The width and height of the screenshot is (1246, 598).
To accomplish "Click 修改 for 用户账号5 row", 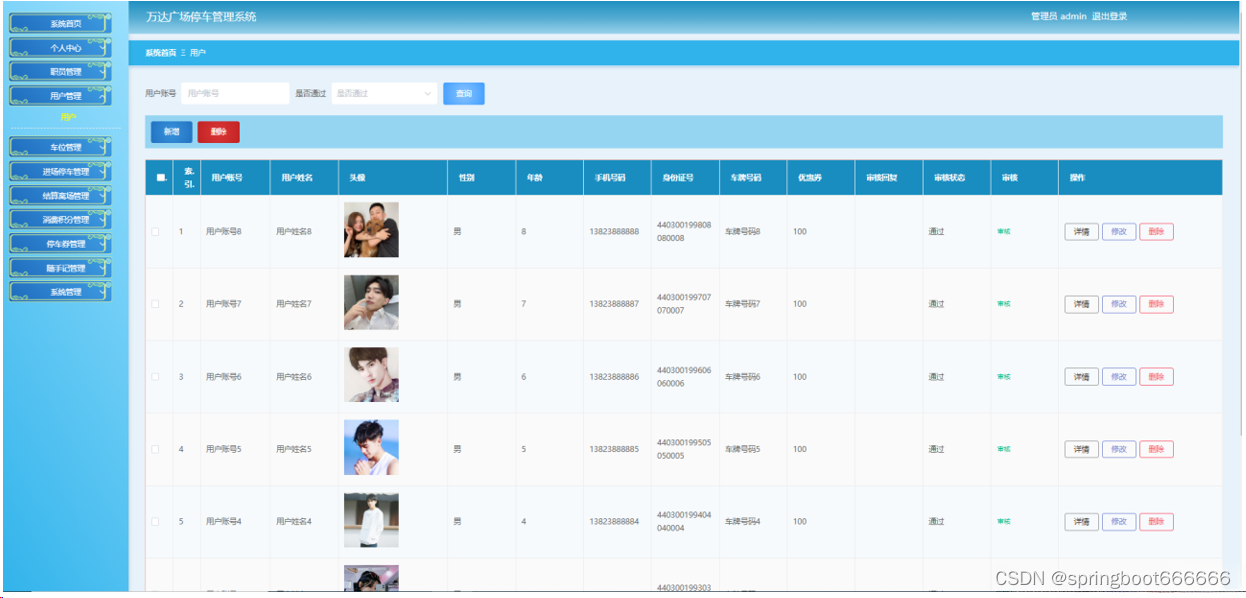I will (x=1119, y=449).
